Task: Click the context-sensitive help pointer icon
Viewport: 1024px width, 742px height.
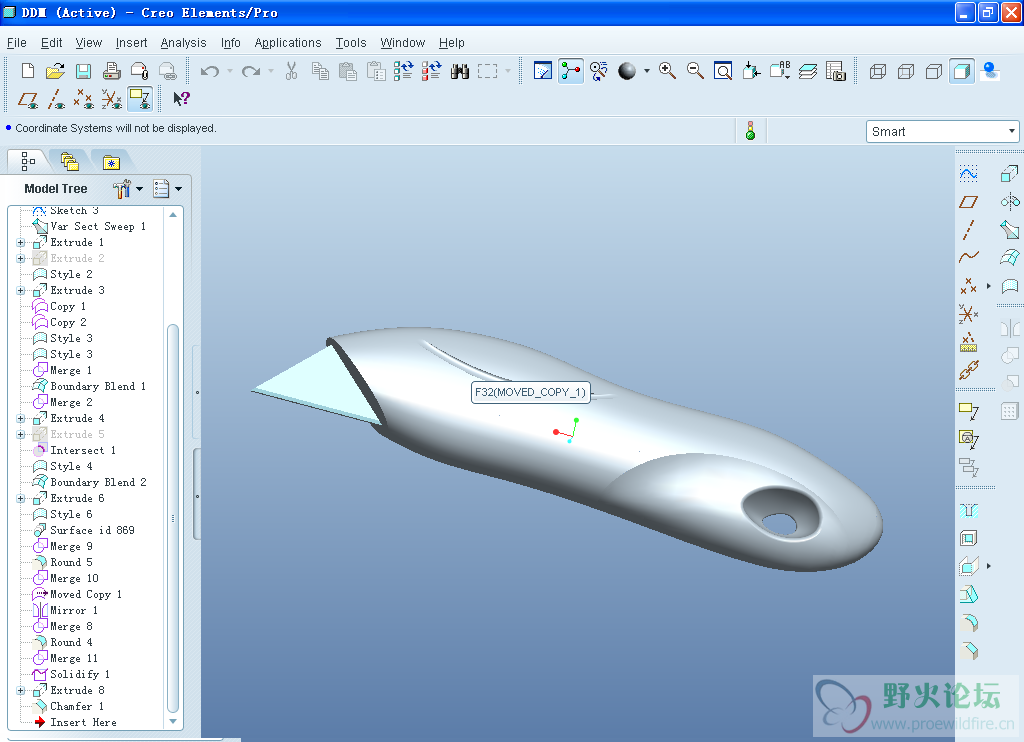Action: point(181,99)
